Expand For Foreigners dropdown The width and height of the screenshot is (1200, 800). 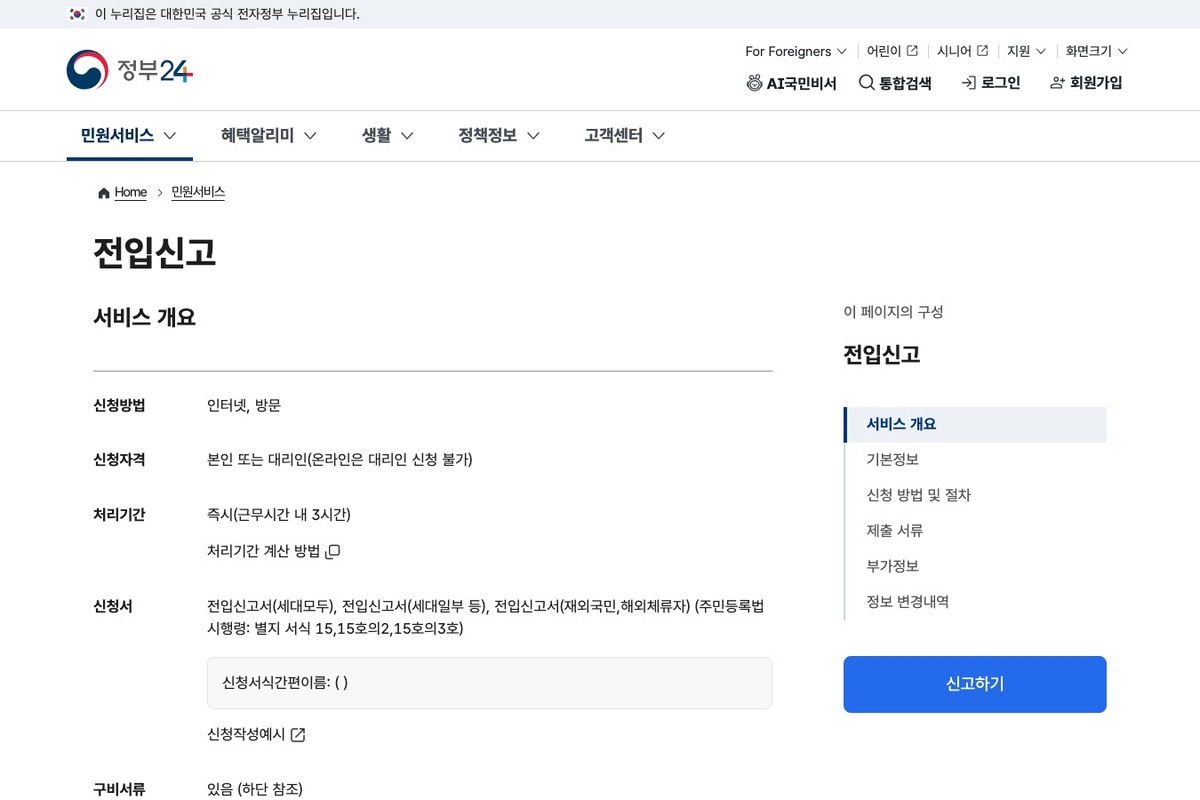point(796,51)
